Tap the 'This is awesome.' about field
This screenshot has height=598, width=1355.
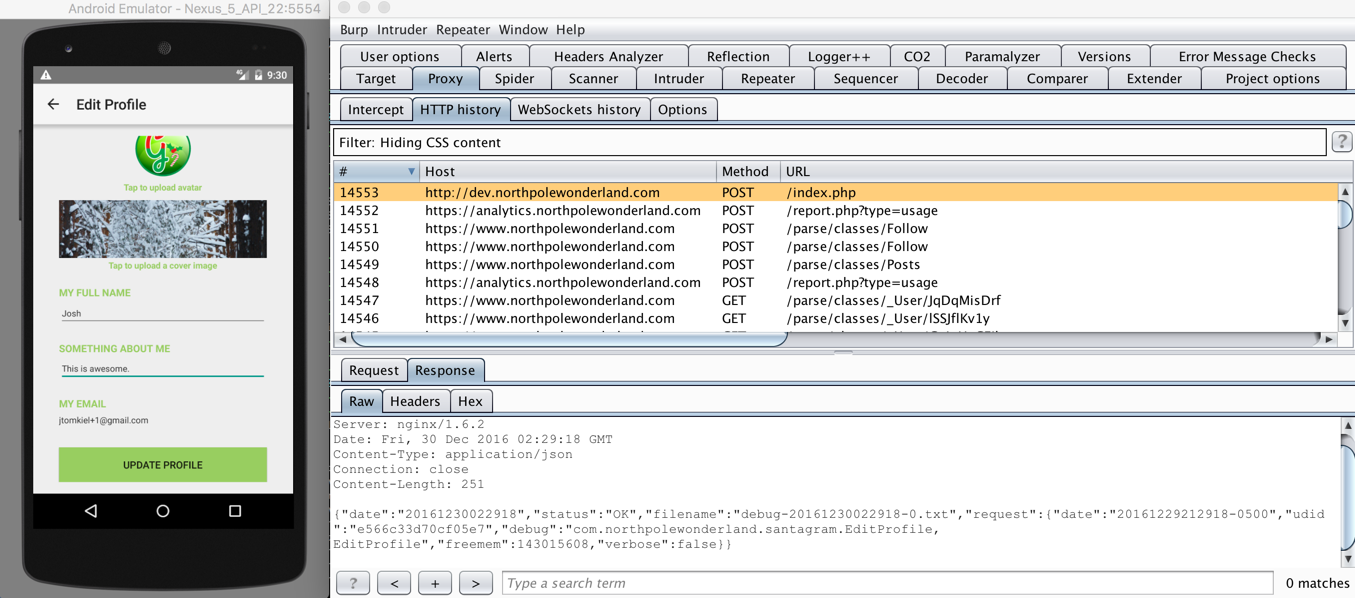tap(162, 369)
